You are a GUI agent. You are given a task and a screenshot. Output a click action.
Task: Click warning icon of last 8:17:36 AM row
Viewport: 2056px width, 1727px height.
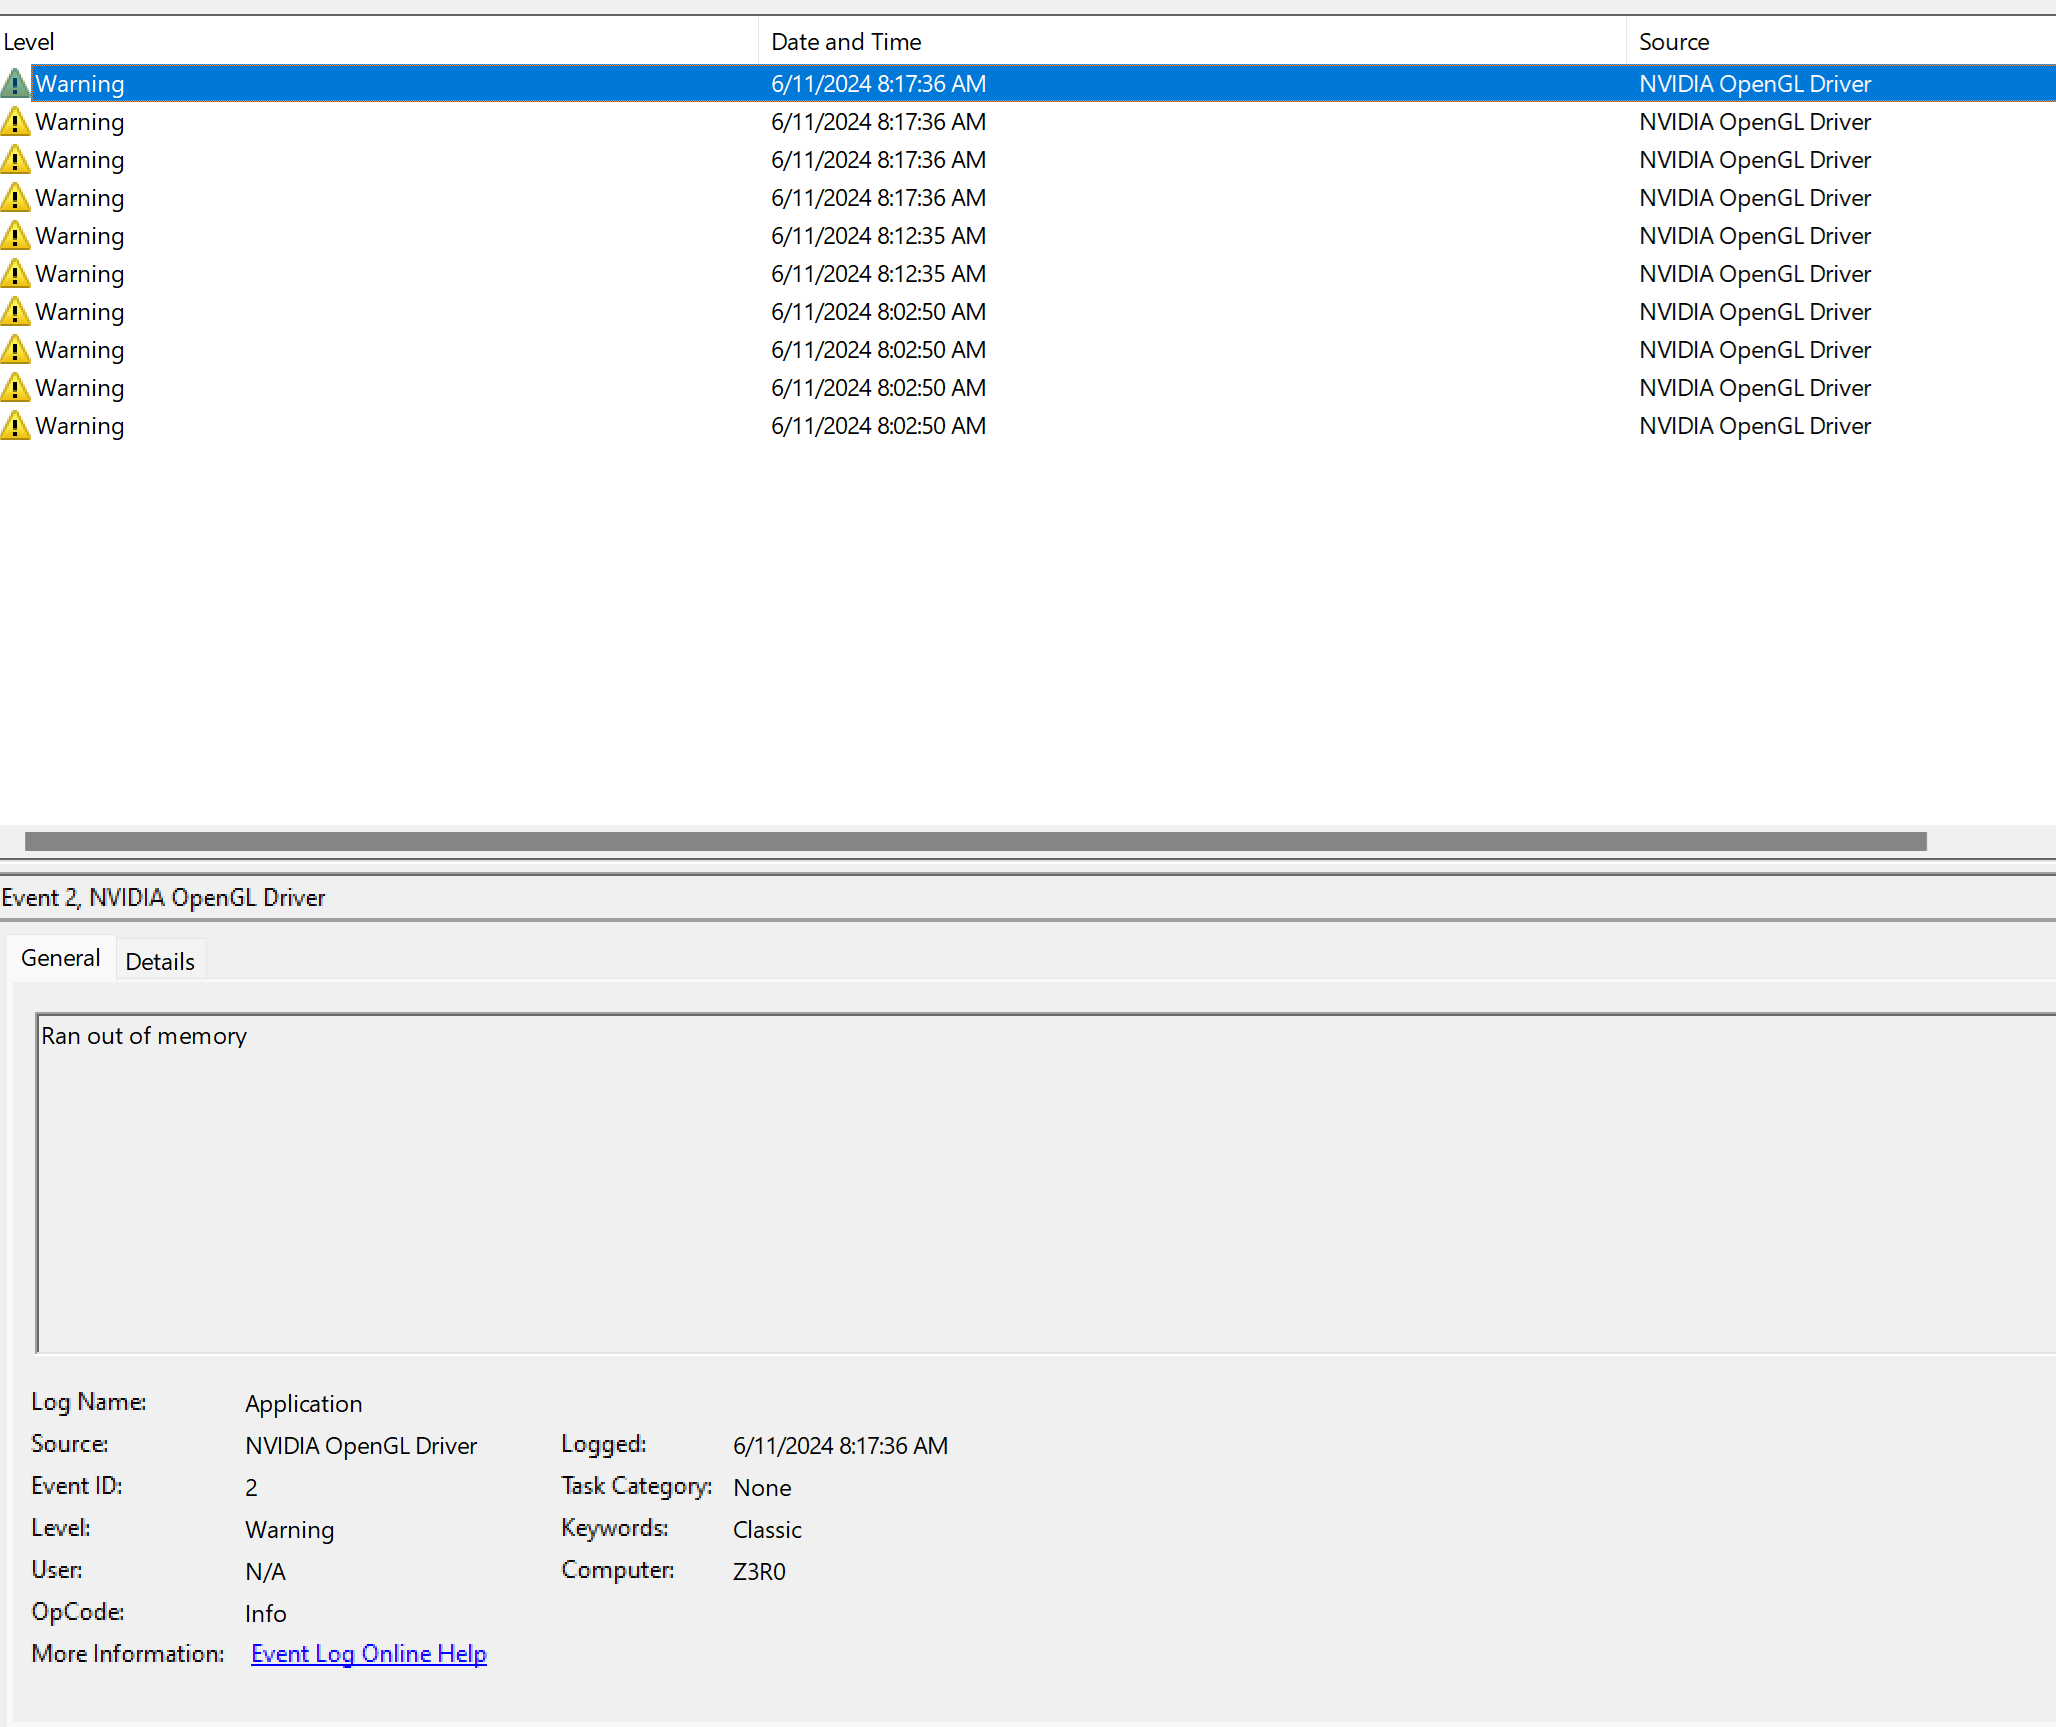(x=15, y=197)
